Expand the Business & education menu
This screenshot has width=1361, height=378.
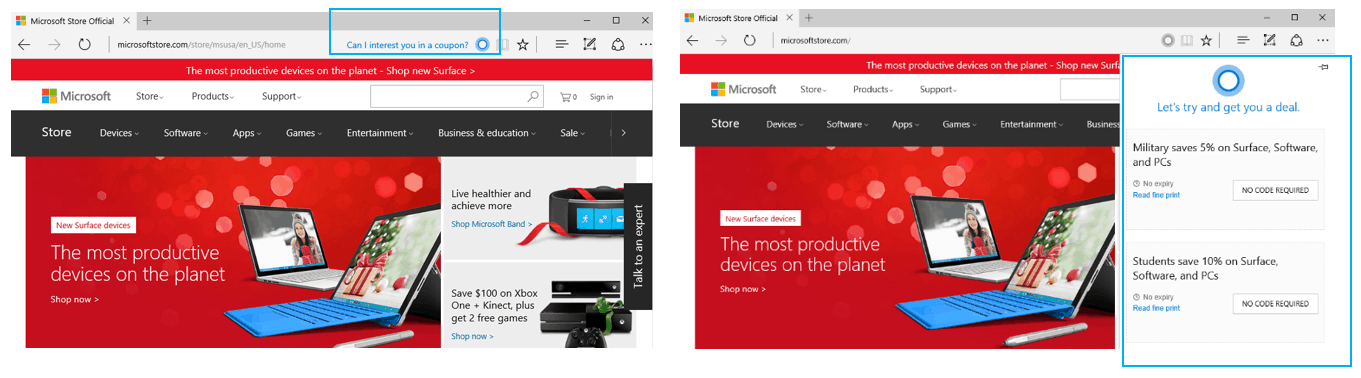(x=486, y=133)
